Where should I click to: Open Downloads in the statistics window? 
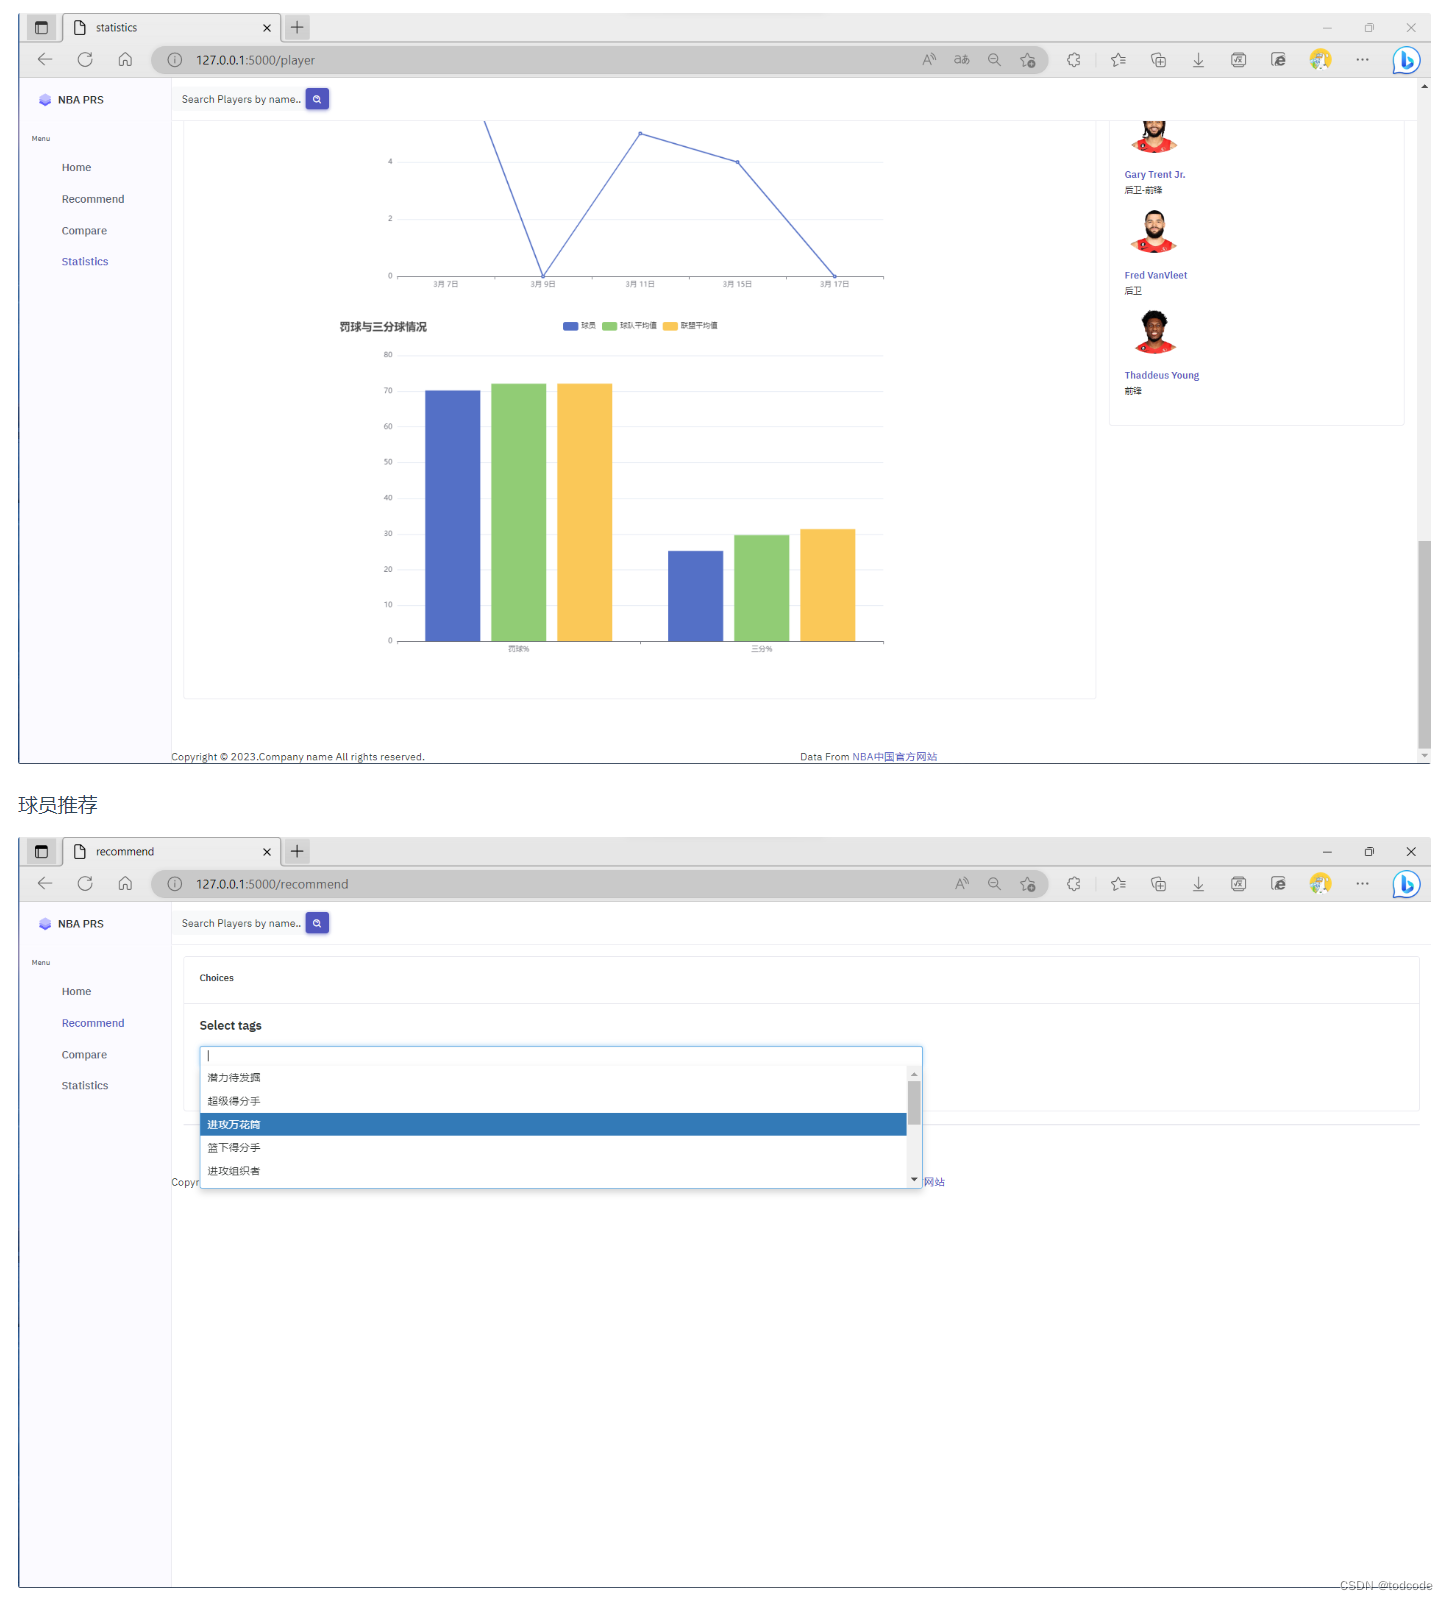tap(1198, 60)
